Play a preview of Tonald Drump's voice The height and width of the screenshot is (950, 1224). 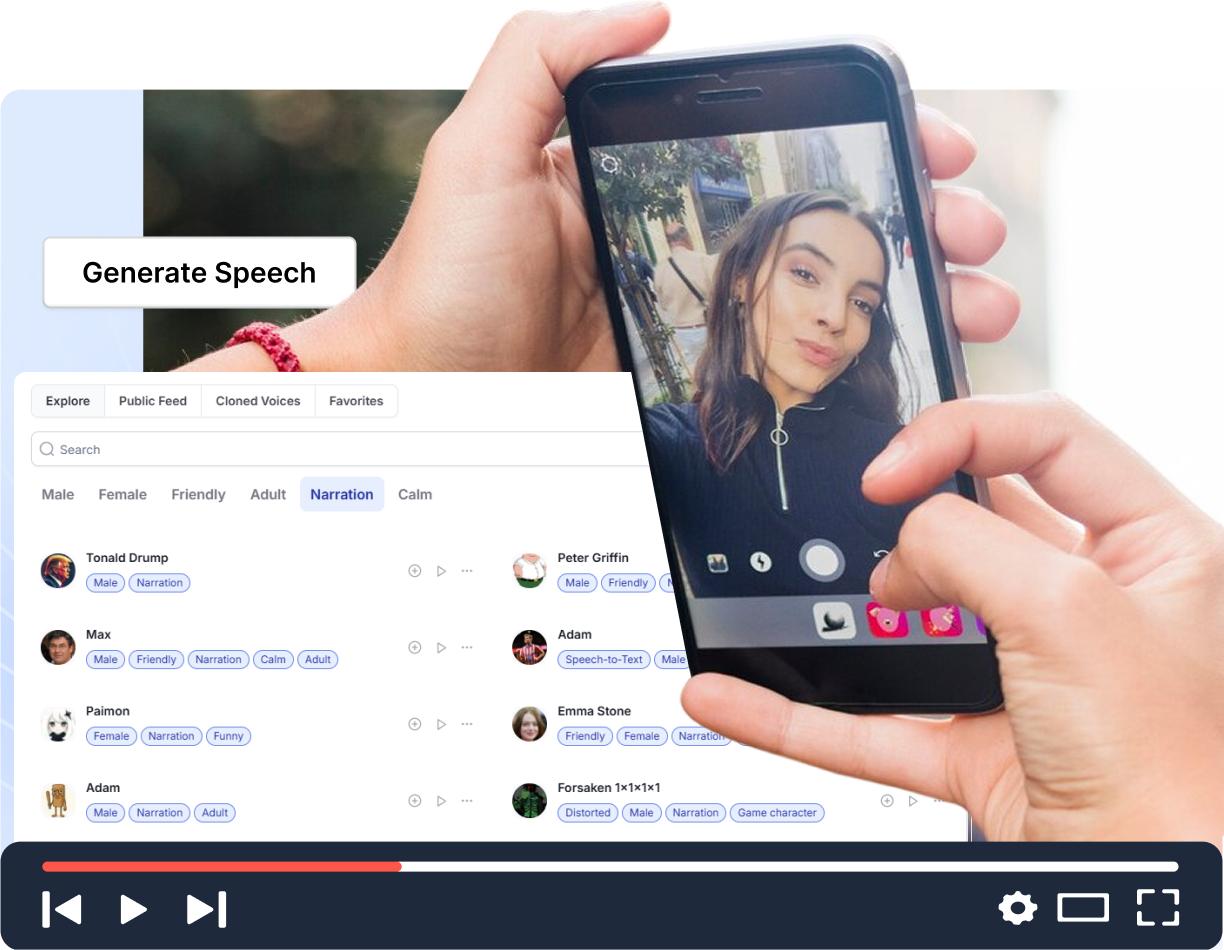pos(440,570)
